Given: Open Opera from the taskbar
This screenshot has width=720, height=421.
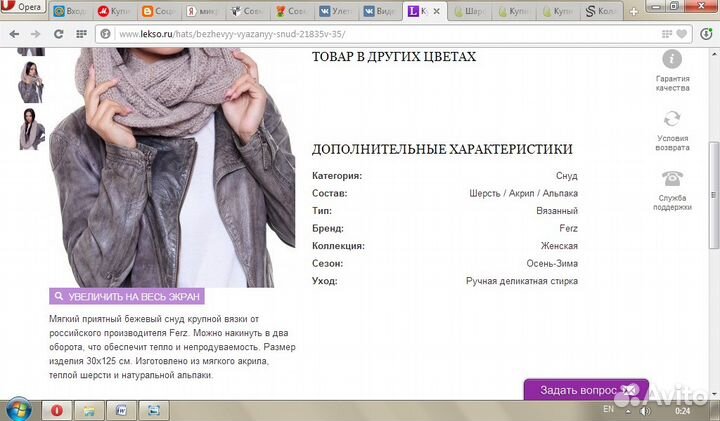Looking at the screenshot, I should coord(57,410).
